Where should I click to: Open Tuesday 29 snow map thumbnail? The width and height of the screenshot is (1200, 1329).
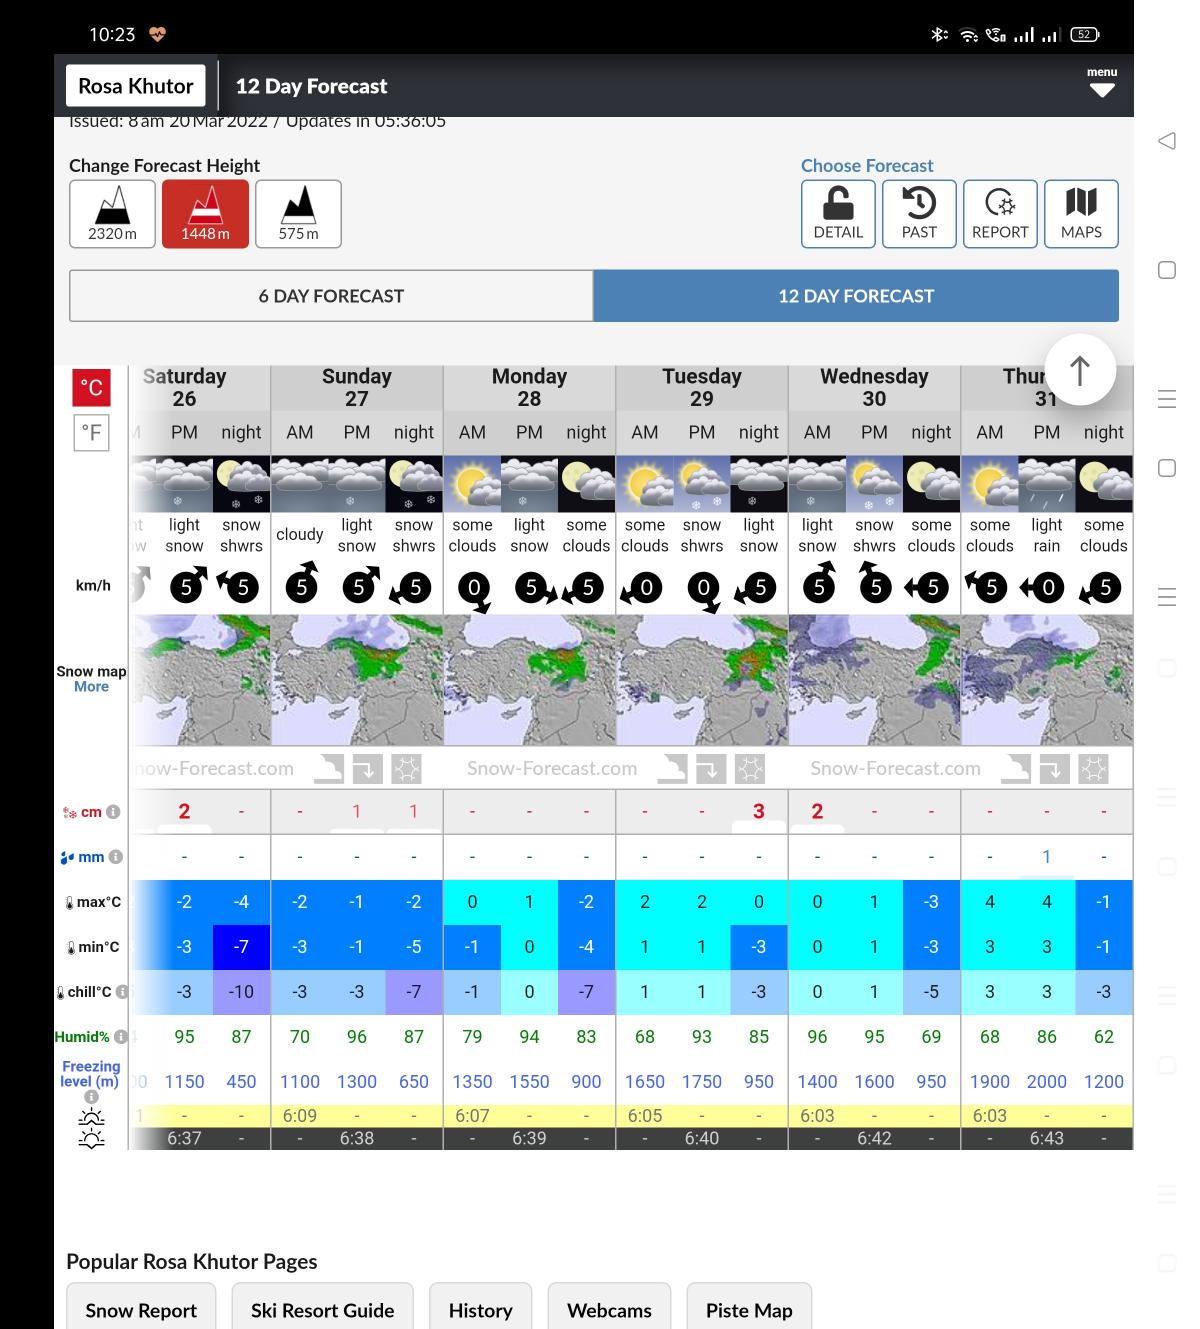point(702,680)
